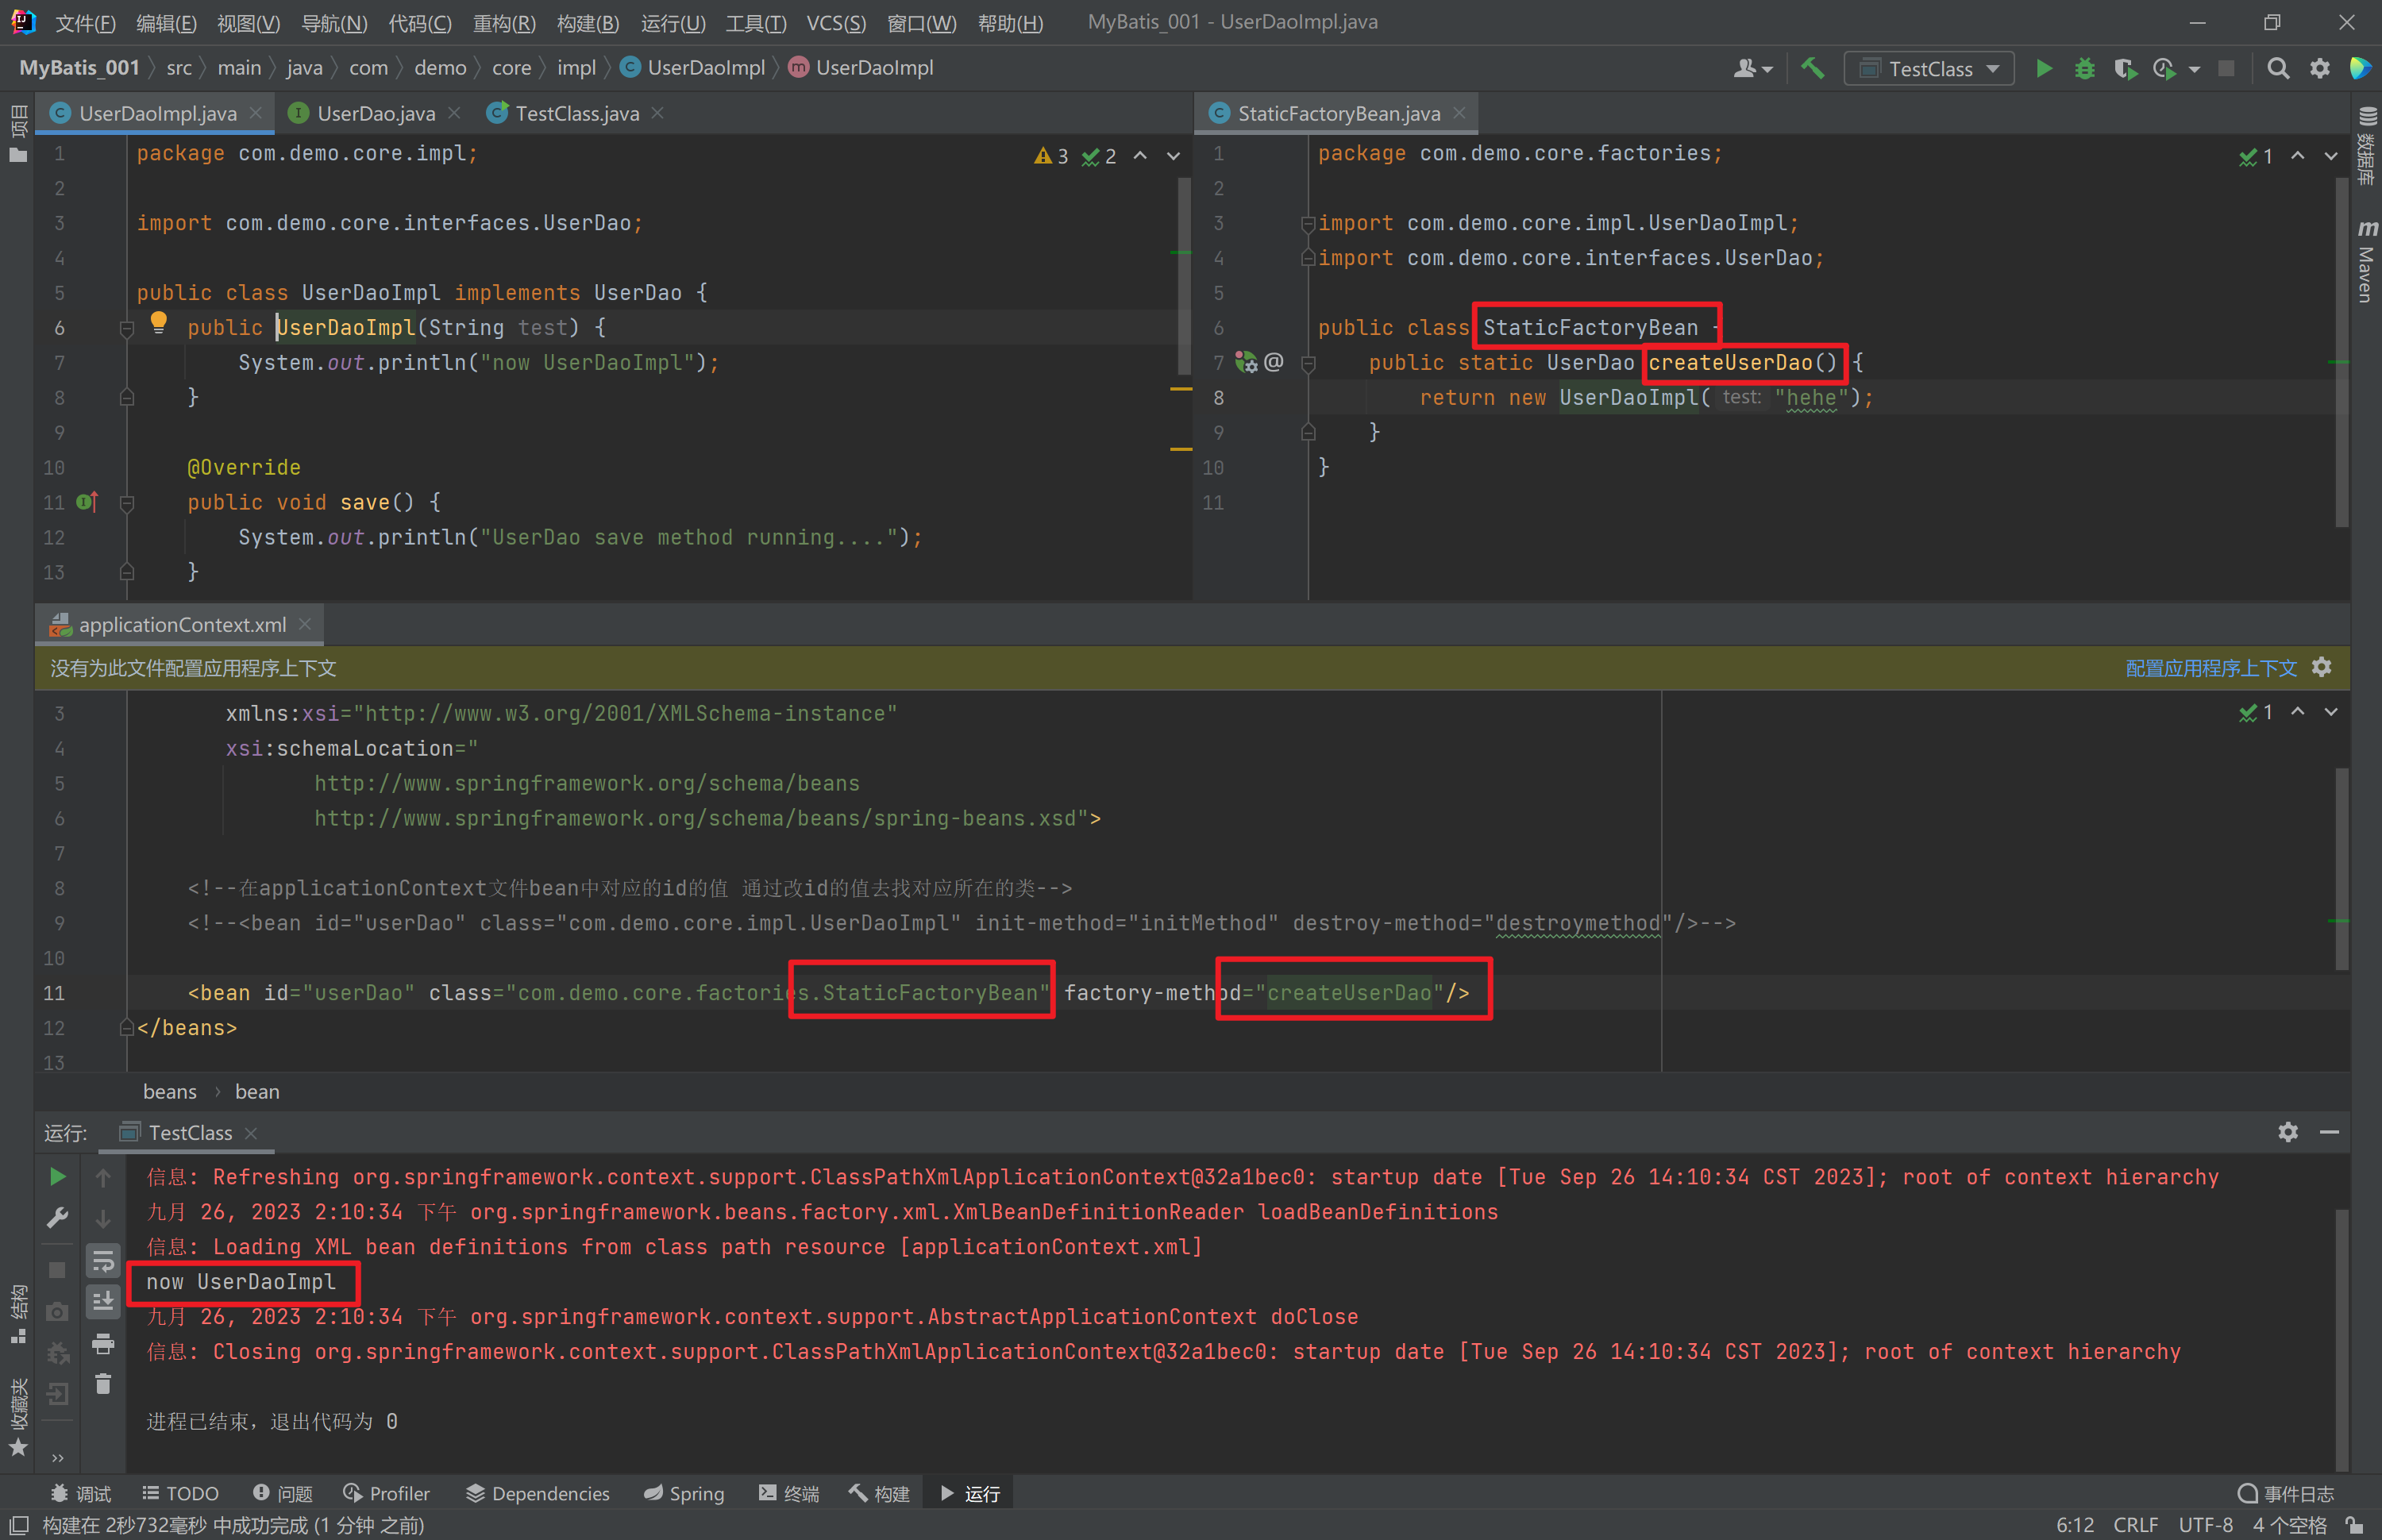This screenshot has width=2382, height=1540.
Task: Start debugging with the Debug bug icon
Action: pos(2084,69)
